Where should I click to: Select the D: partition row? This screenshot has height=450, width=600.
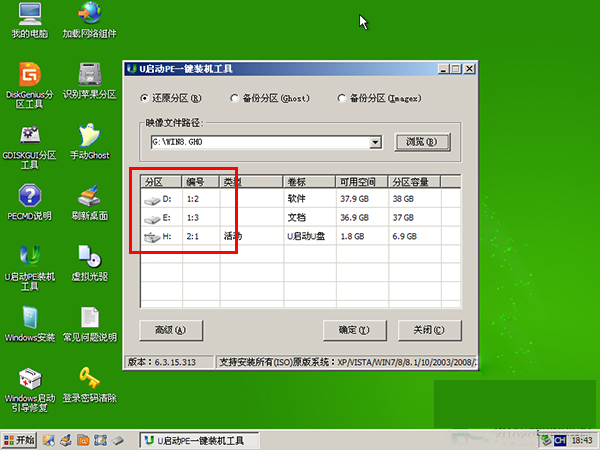pos(300,199)
